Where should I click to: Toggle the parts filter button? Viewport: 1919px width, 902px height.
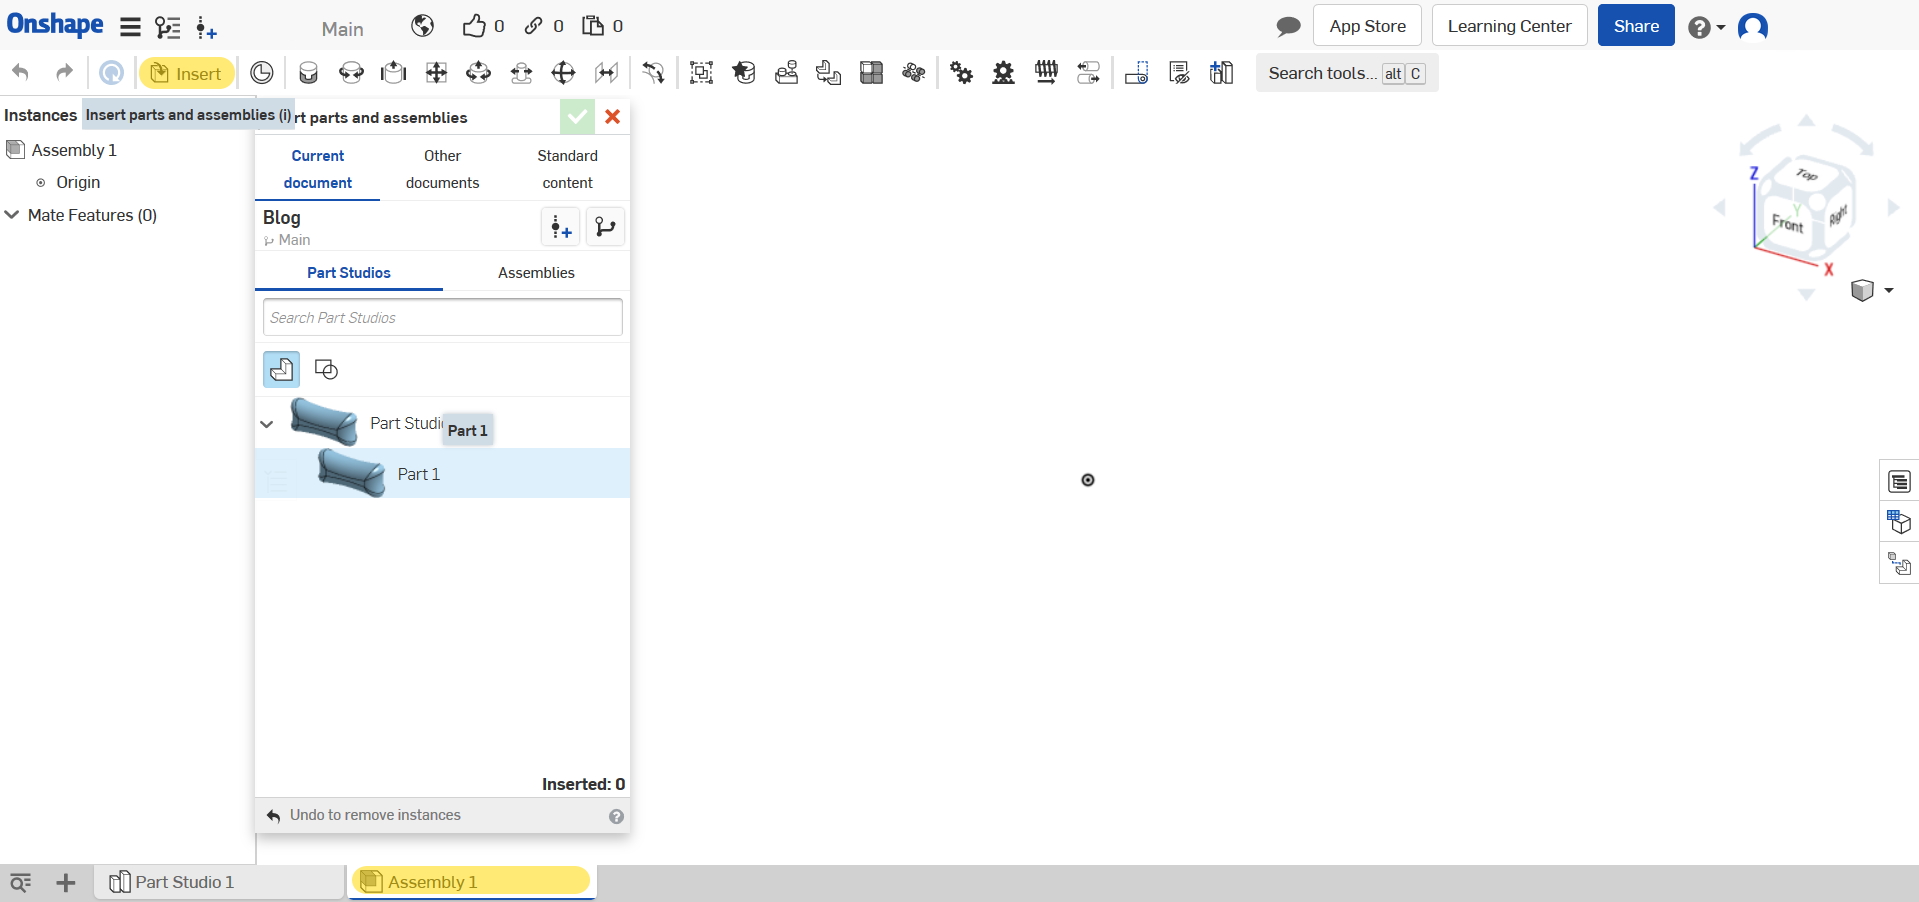pyautogui.click(x=281, y=370)
